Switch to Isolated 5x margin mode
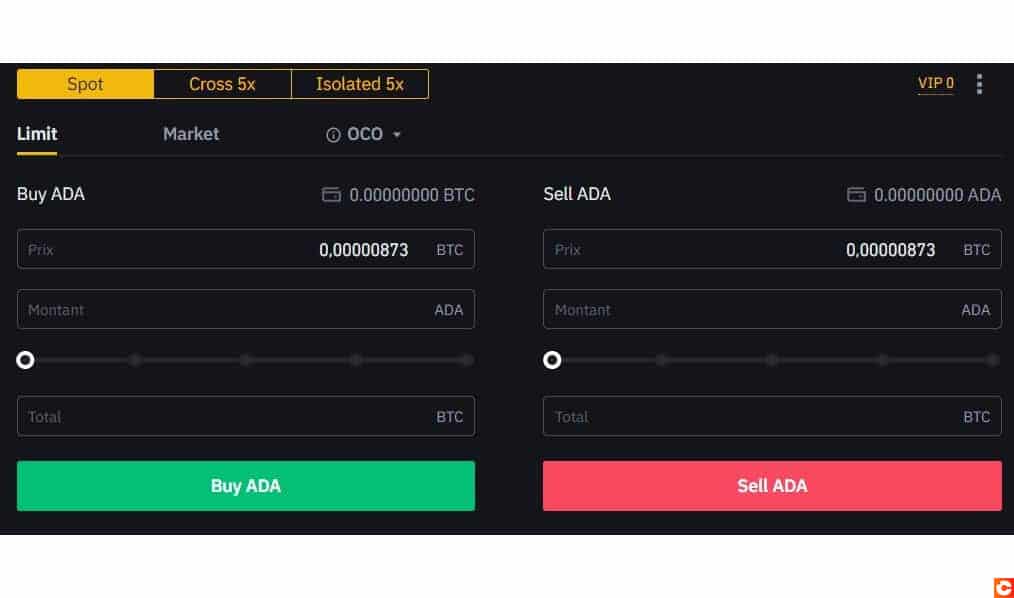 pos(360,84)
